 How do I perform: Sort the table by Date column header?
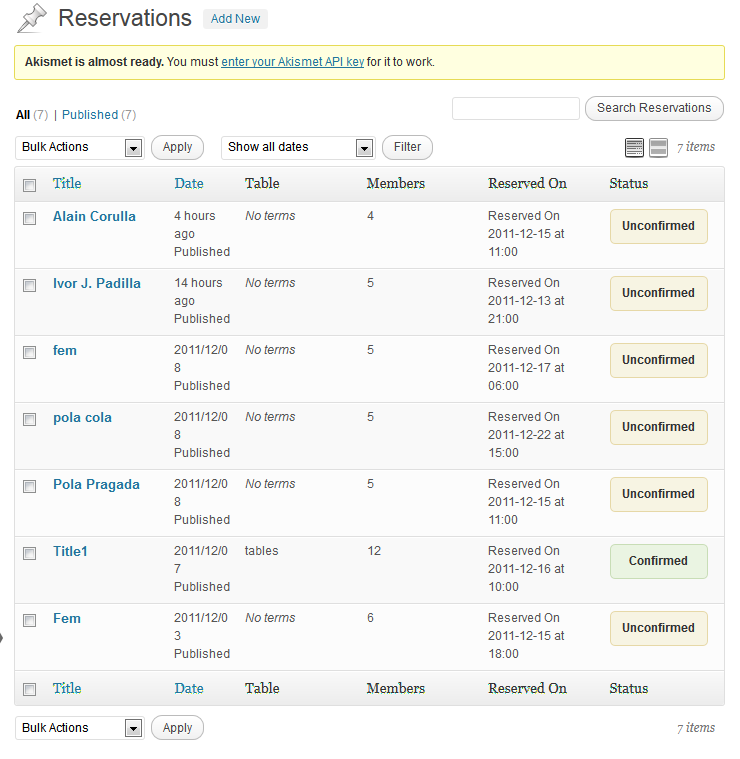click(188, 183)
